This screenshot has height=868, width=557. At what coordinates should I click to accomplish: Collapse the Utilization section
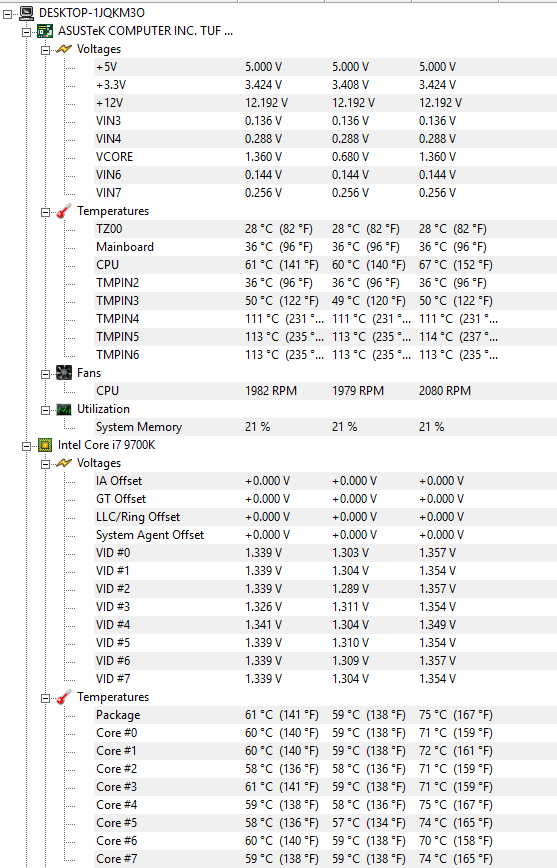(x=46, y=410)
